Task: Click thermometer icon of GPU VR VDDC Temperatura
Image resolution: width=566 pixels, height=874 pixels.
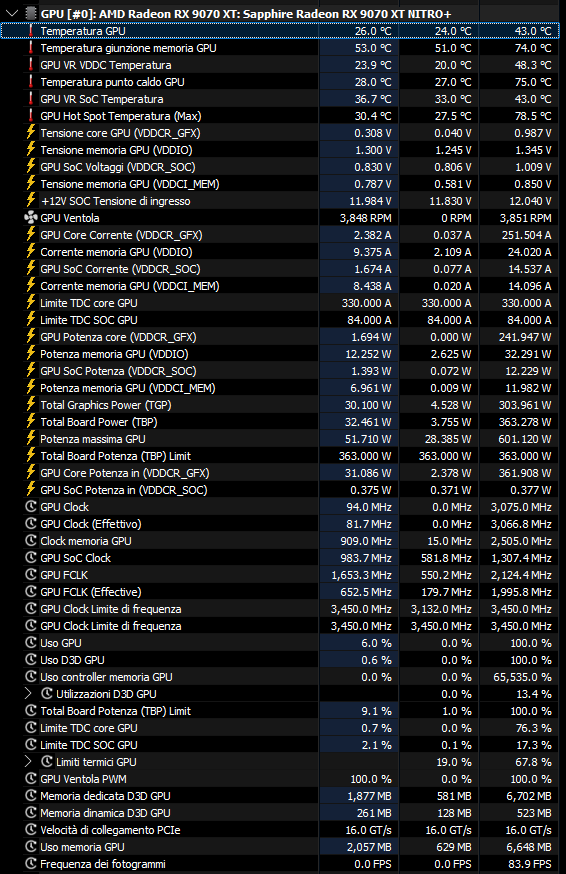Action: [x=31, y=65]
